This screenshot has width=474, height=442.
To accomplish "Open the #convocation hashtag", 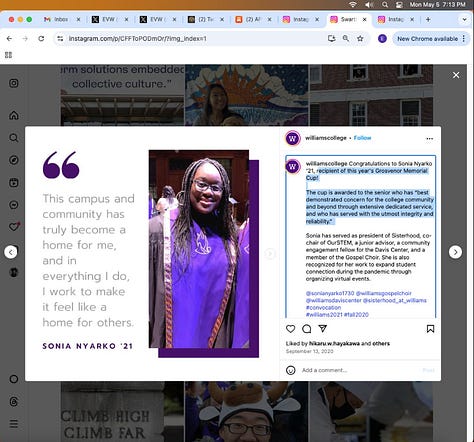I will pos(323,307).
